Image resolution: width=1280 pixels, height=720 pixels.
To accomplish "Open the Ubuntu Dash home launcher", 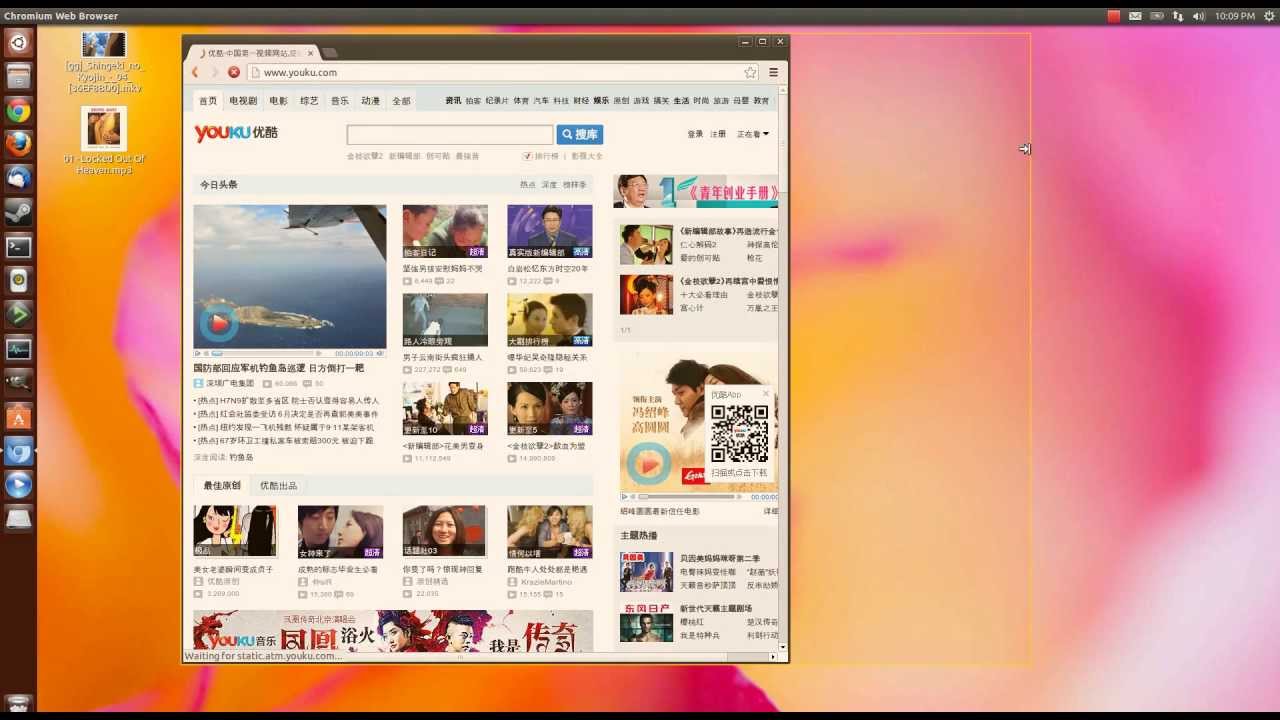I will tap(18, 42).
